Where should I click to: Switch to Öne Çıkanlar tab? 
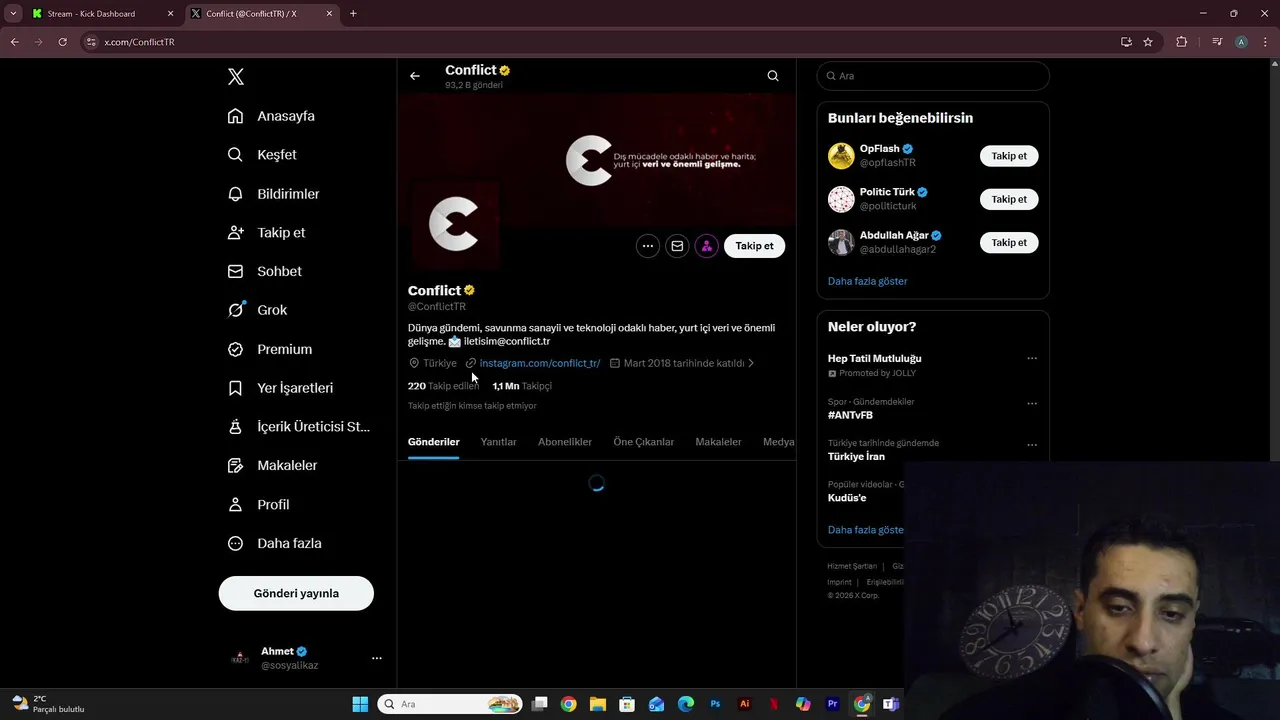644,442
